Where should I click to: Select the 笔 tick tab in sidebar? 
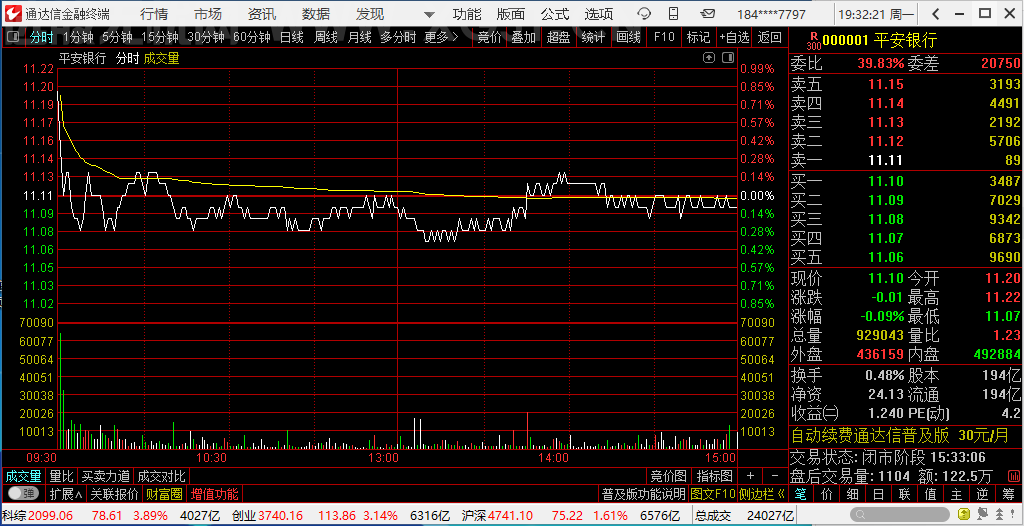[800, 493]
